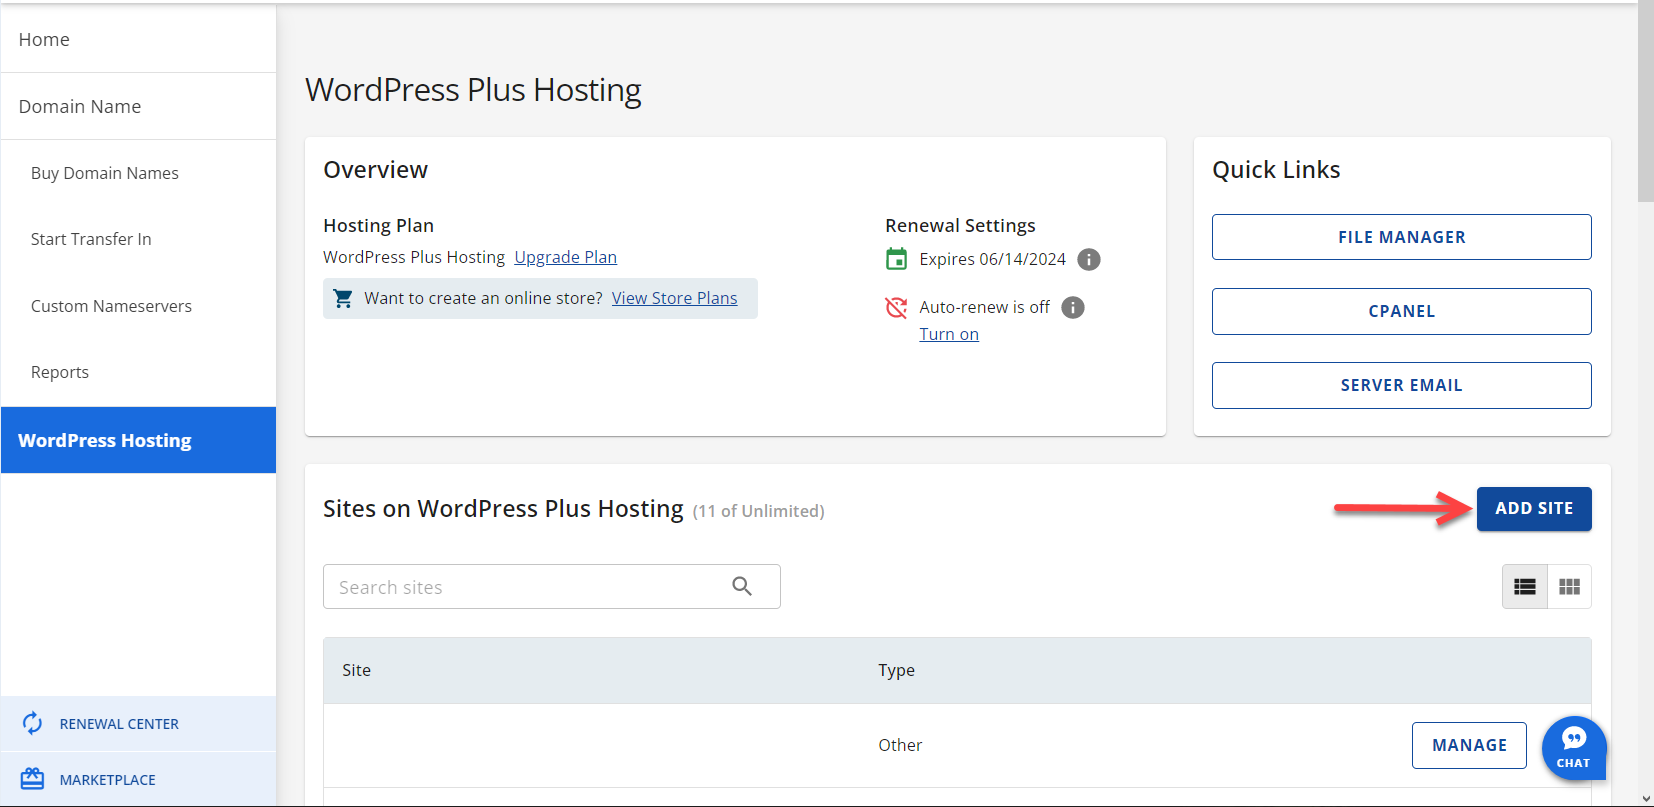
Task: Click the Upgrade Plan link
Action: (x=565, y=257)
